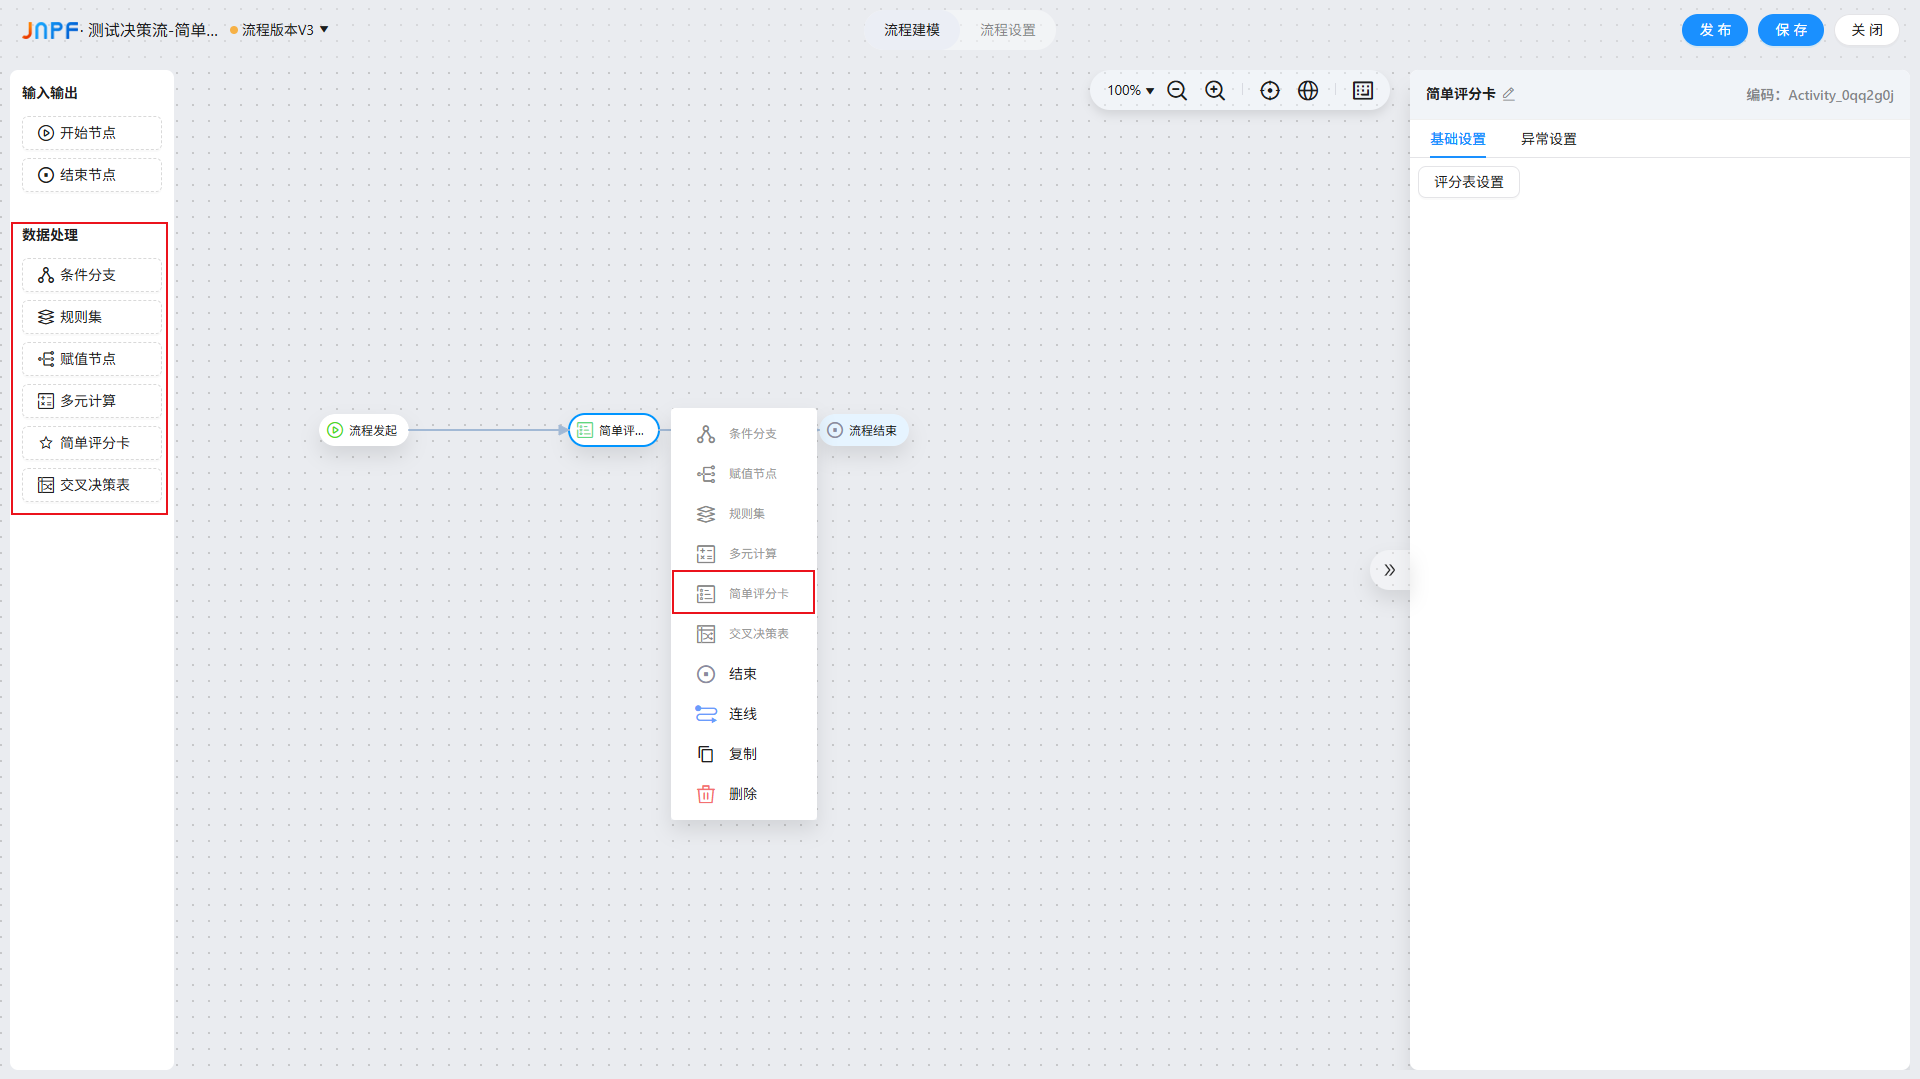Choose 删除 trash icon in context menu

[x=706, y=794]
